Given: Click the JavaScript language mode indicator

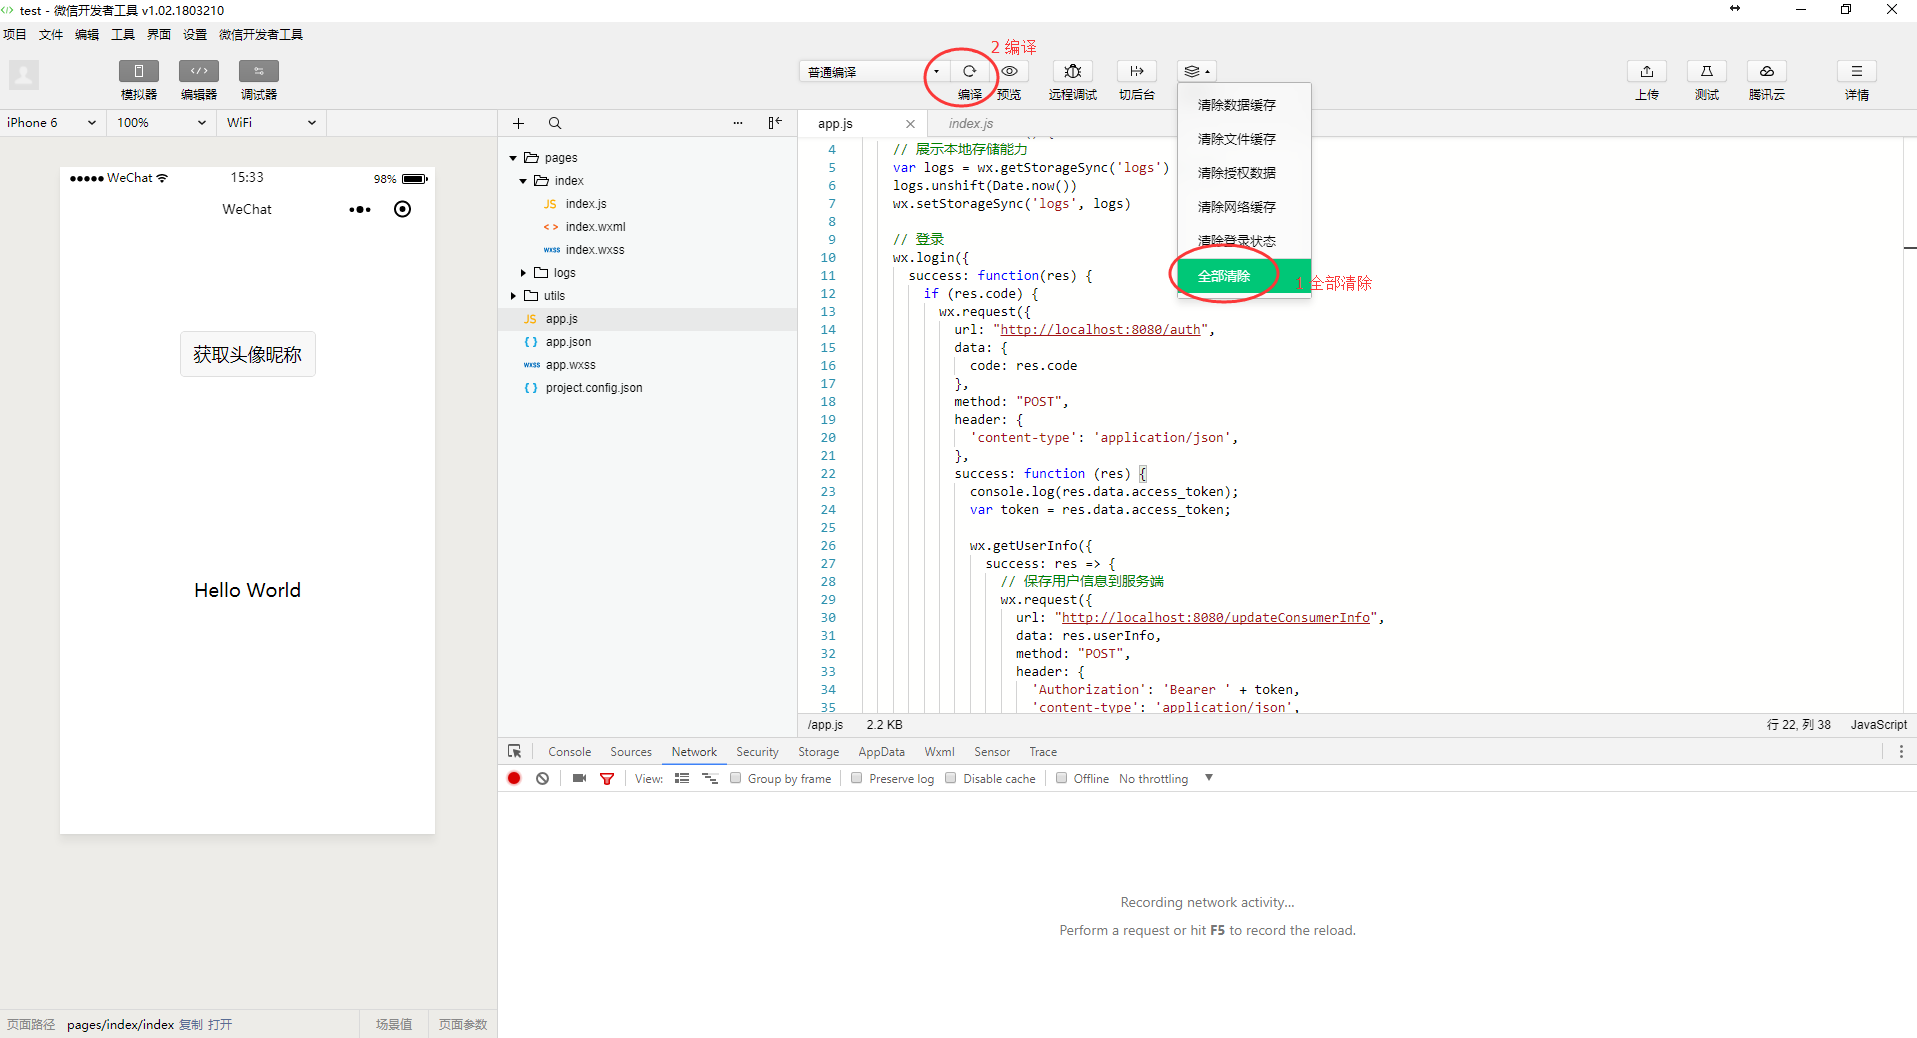Looking at the screenshot, I should tap(1878, 725).
